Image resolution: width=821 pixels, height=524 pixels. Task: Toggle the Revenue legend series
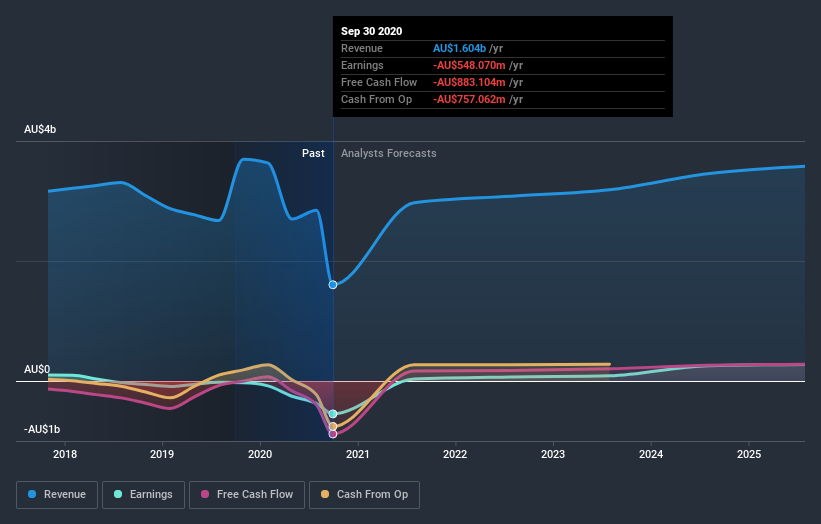[x=57, y=495]
